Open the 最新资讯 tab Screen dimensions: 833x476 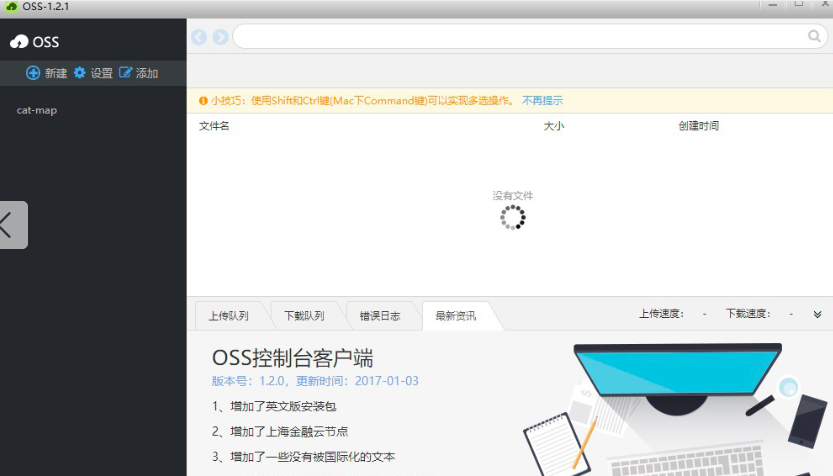pyautogui.click(x=456, y=316)
